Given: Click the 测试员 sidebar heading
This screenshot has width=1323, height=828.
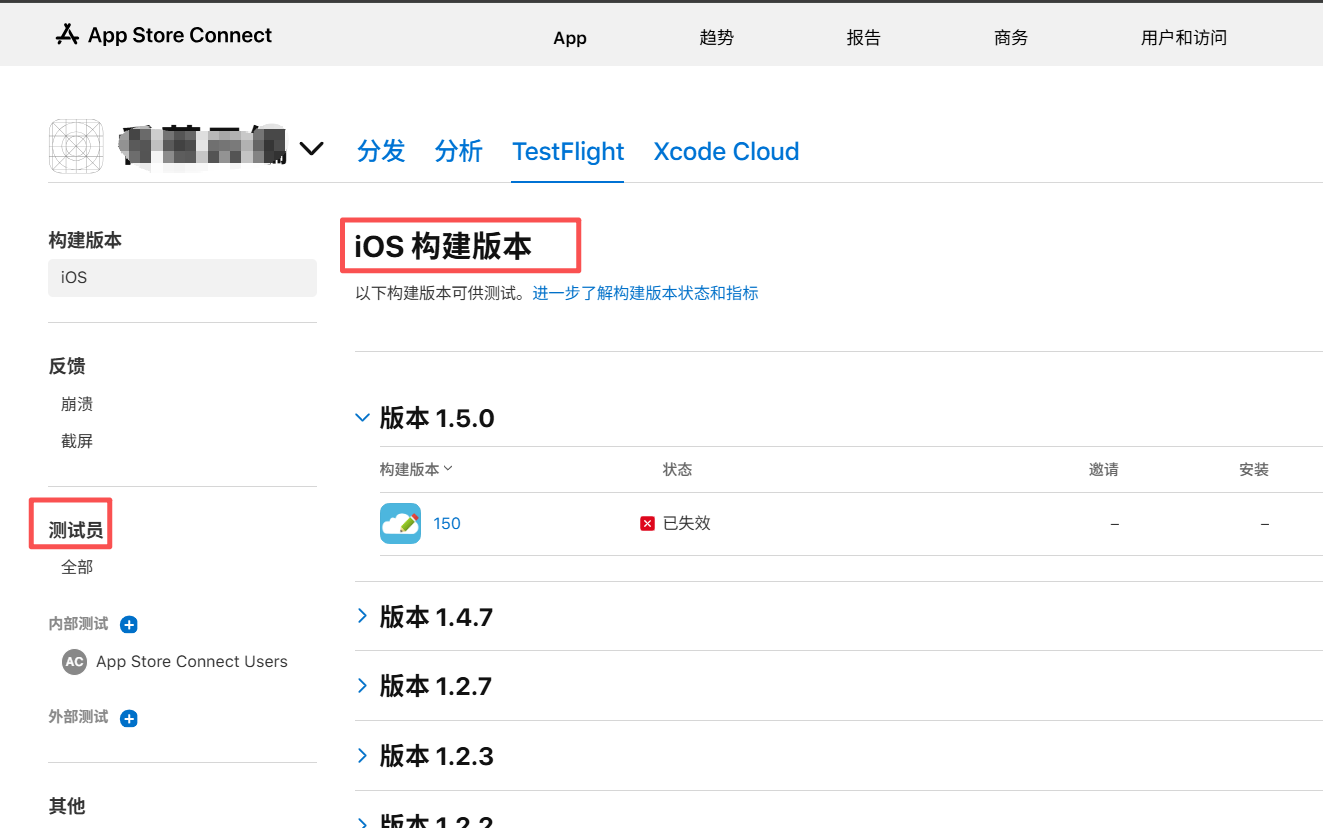Looking at the screenshot, I should (x=76, y=530).
